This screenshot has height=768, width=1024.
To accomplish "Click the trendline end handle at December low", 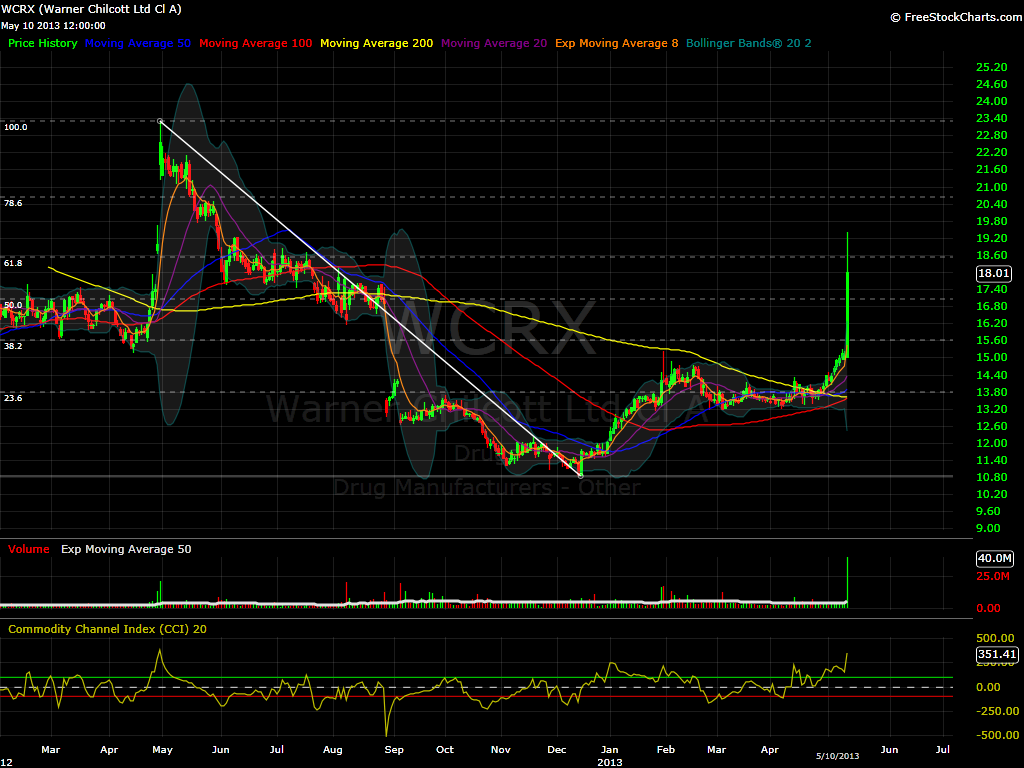I will pyautogui.click(x=581, y=476).
